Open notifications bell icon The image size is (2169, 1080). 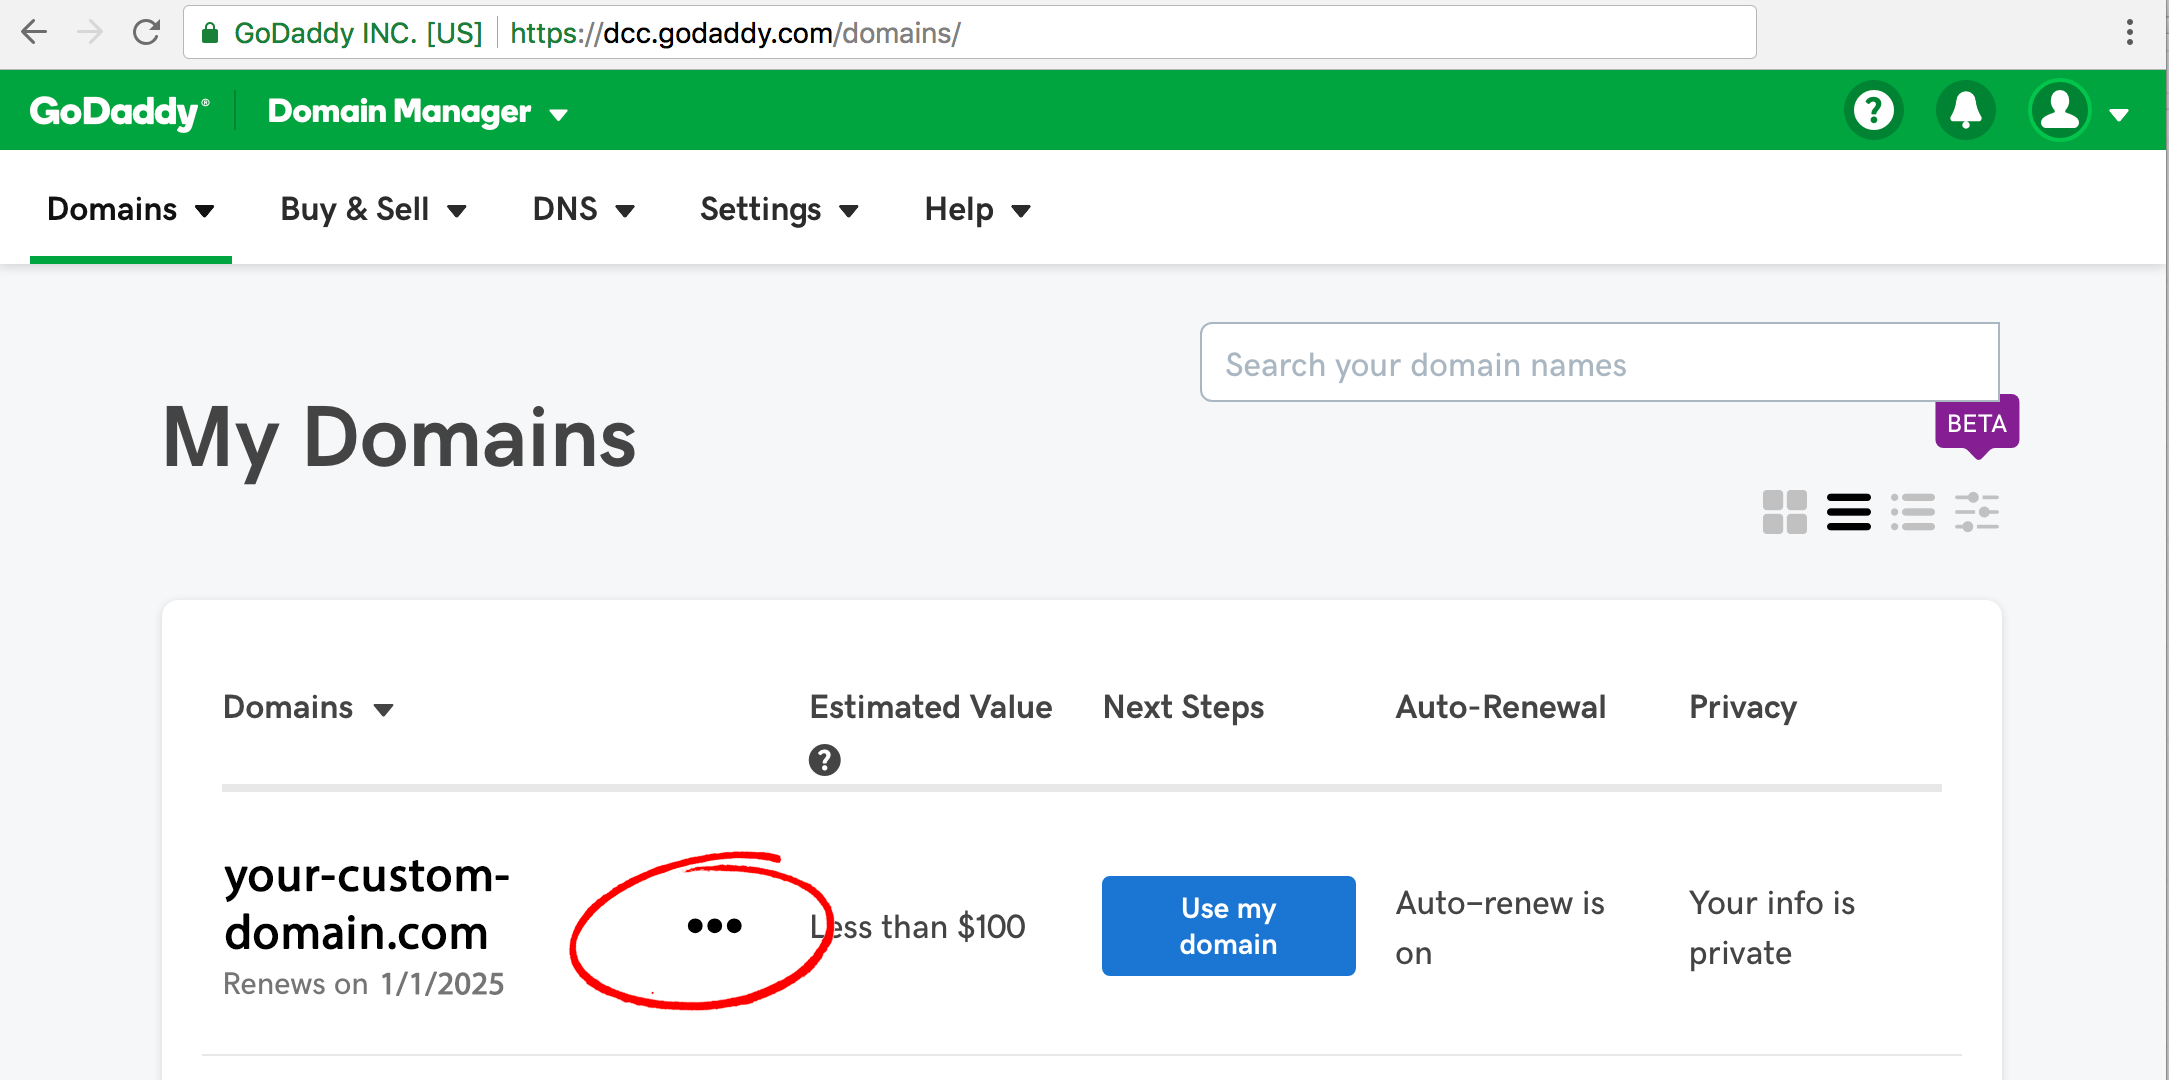coord(1967,112)
